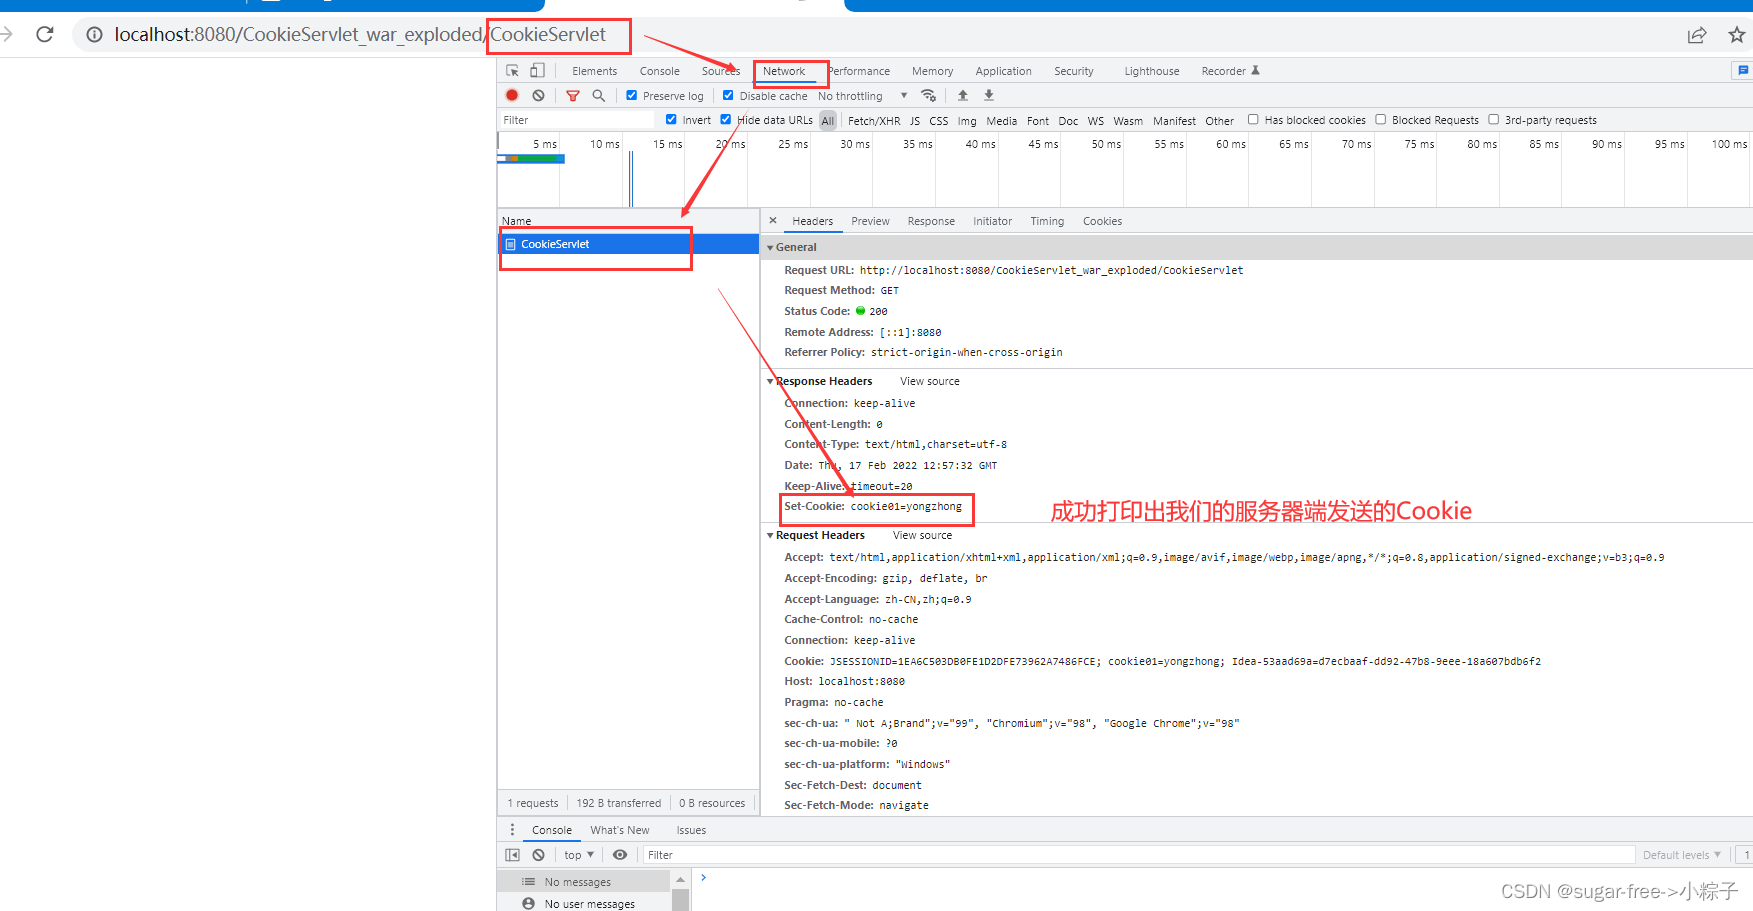Stop recording network log red button
This screenshot has height=911, width=1753.
click(x=512, y=96)
